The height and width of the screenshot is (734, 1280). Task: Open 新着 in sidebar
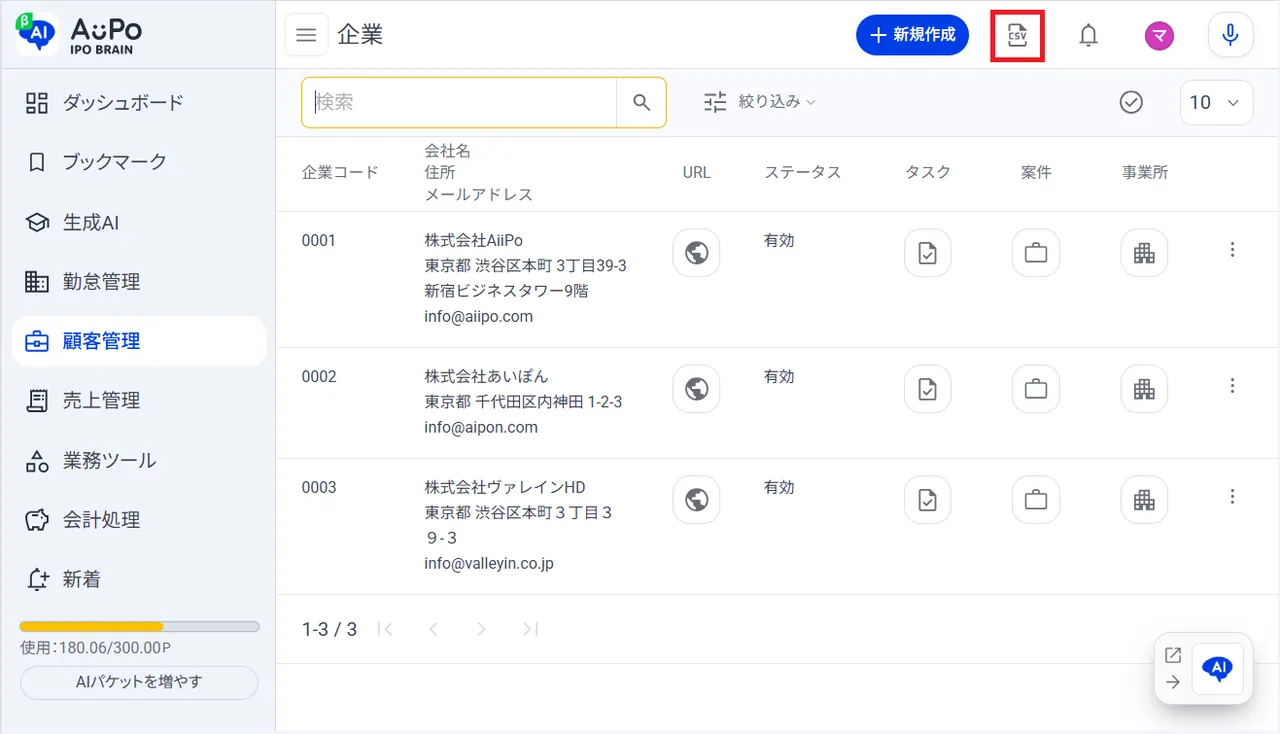(x=139, y=580)
